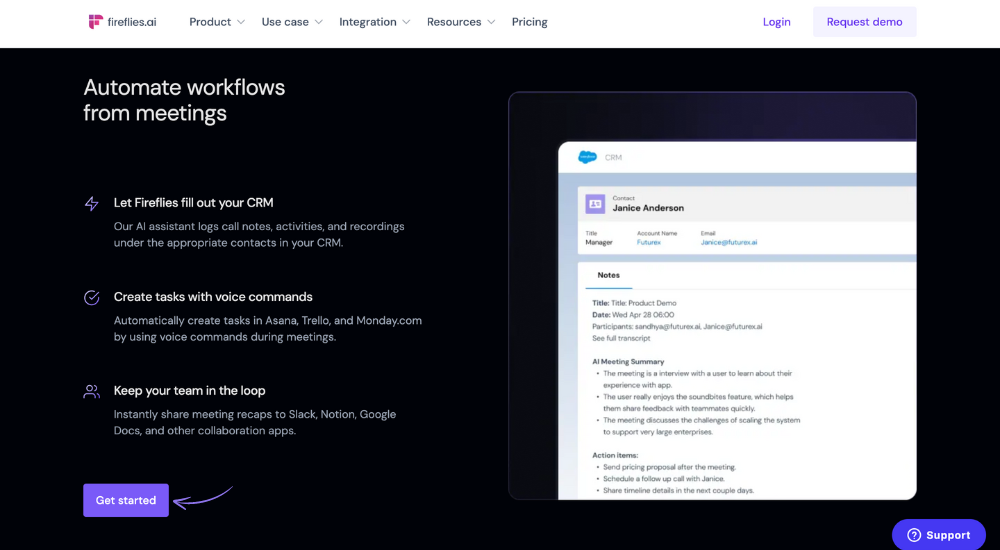Screen dimensions: 1000x550
Task: Click the question mark icon in Support
Action: 914,535
